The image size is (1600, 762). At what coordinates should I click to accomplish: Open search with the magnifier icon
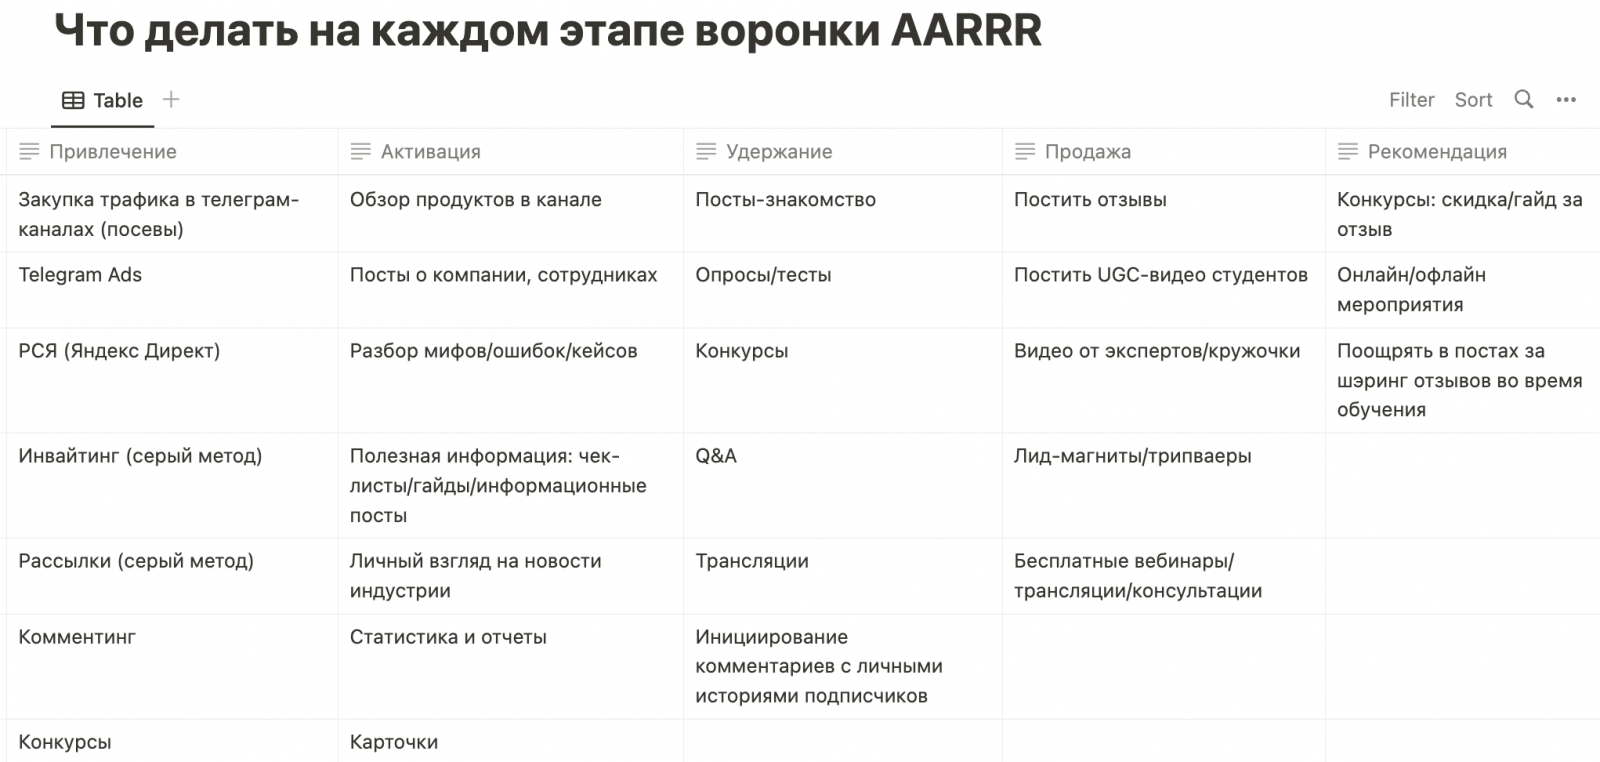1524,99
